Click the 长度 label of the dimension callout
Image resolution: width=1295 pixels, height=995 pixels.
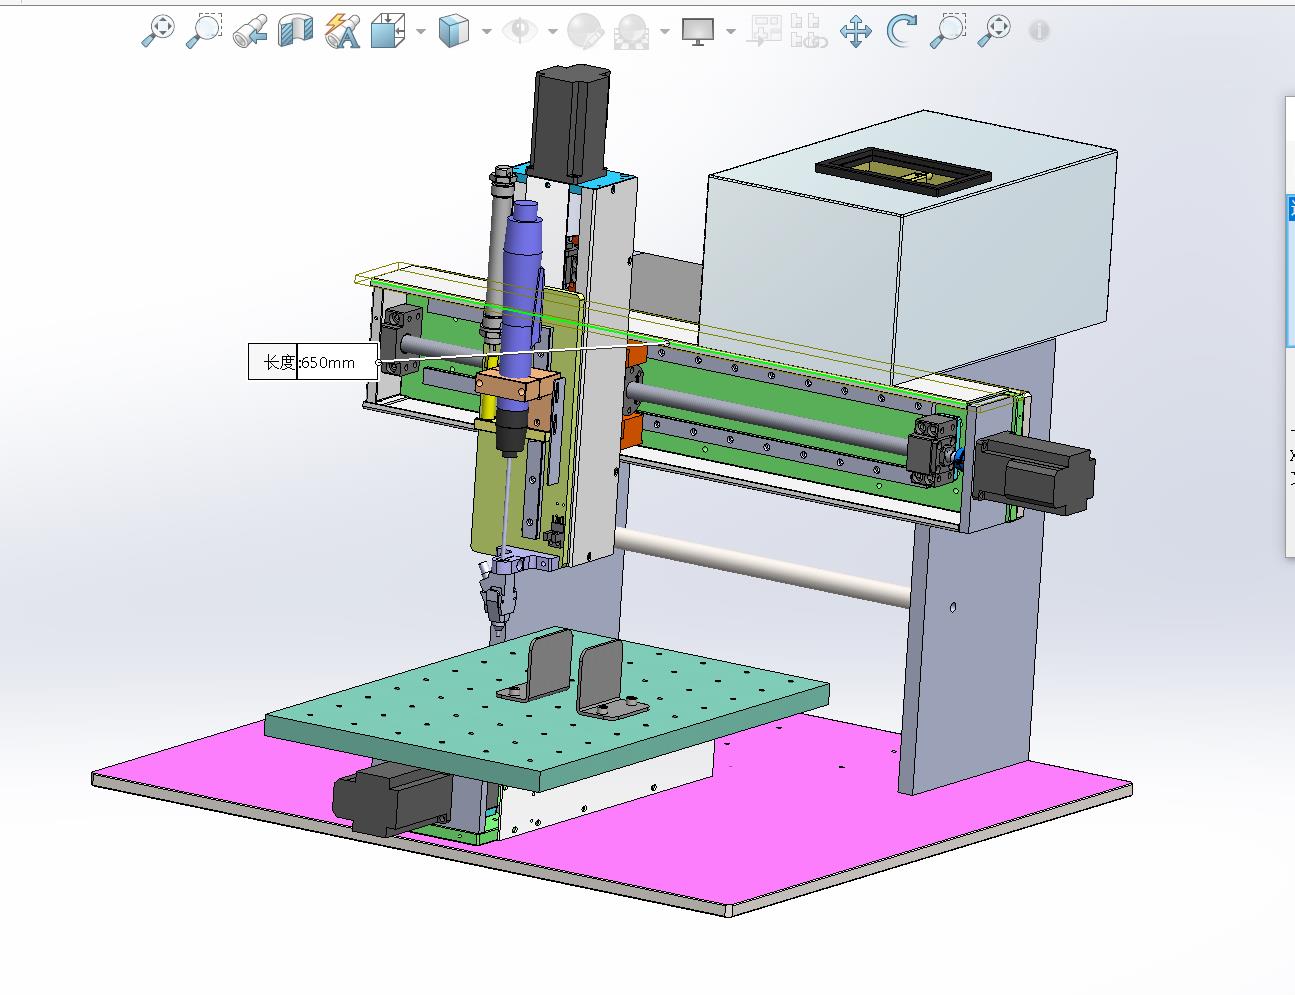(x=279, y=362)
